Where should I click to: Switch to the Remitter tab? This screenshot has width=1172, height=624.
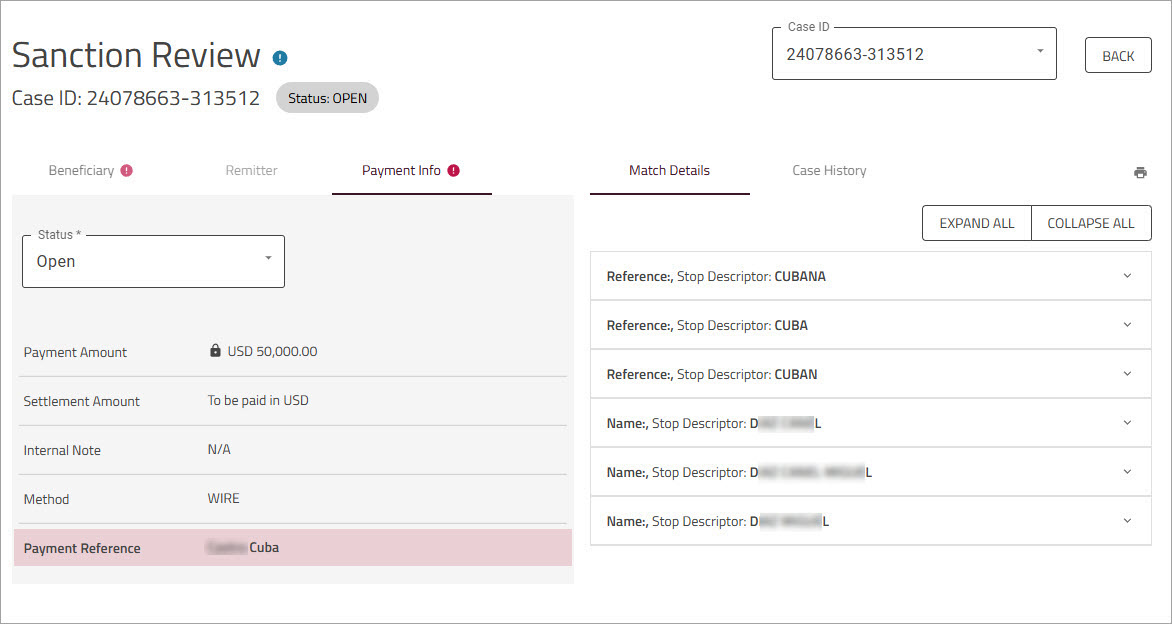point(251,170)
